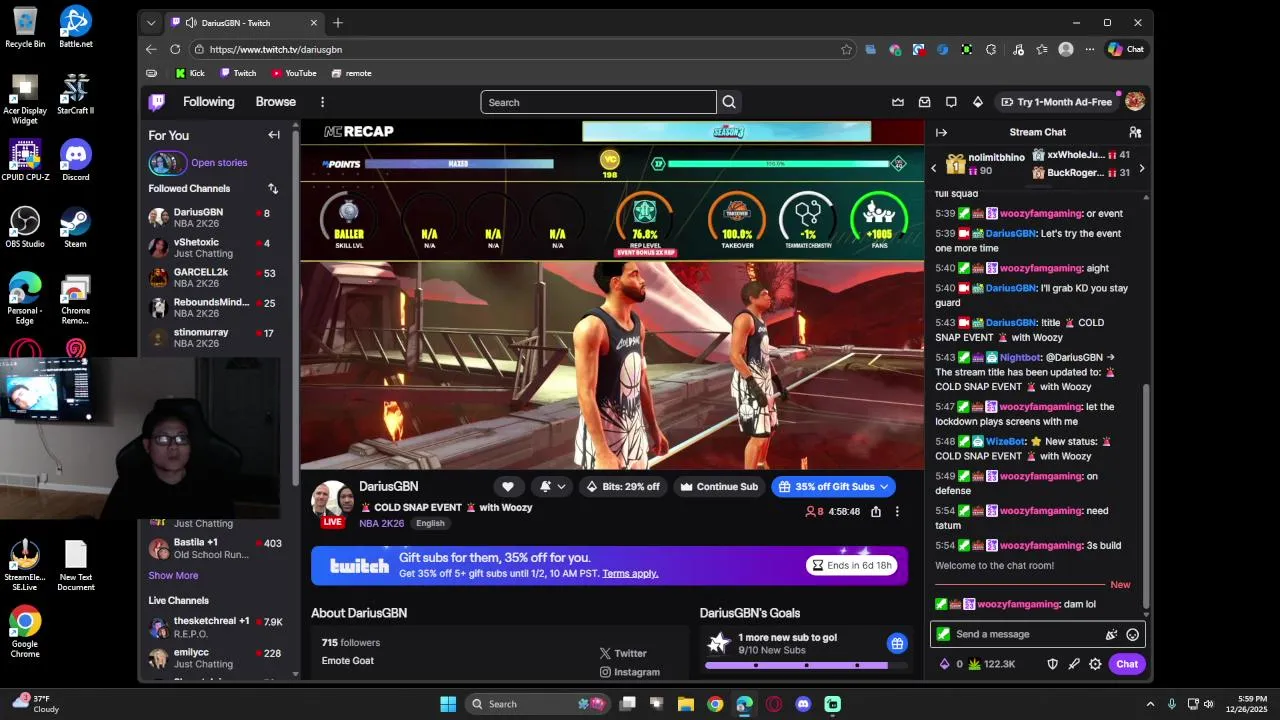Image resolution: width=1280 pixels, height=720 pixels.
Task: Open the browser Extensions puzzle icon
Action: point(991,49)
